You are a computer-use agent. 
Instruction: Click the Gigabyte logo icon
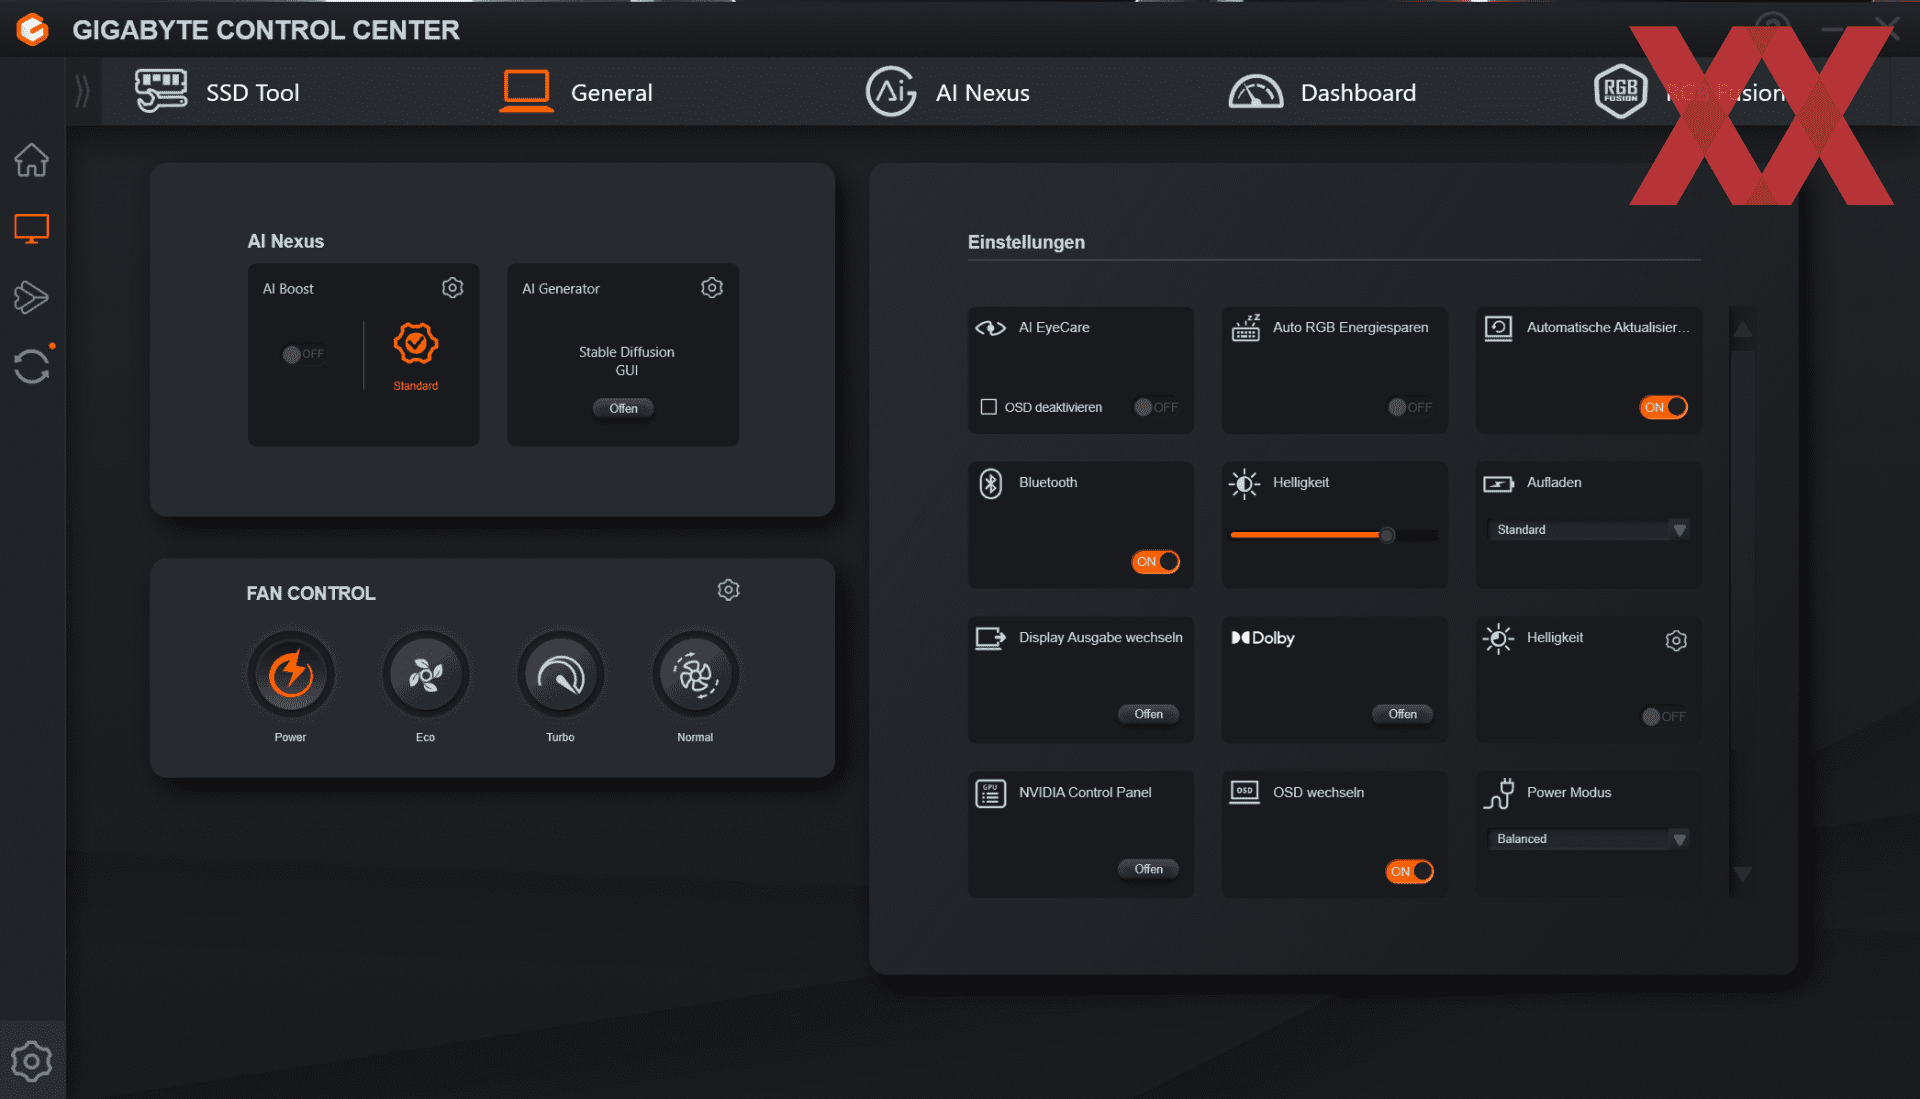(x=32, y=30)
